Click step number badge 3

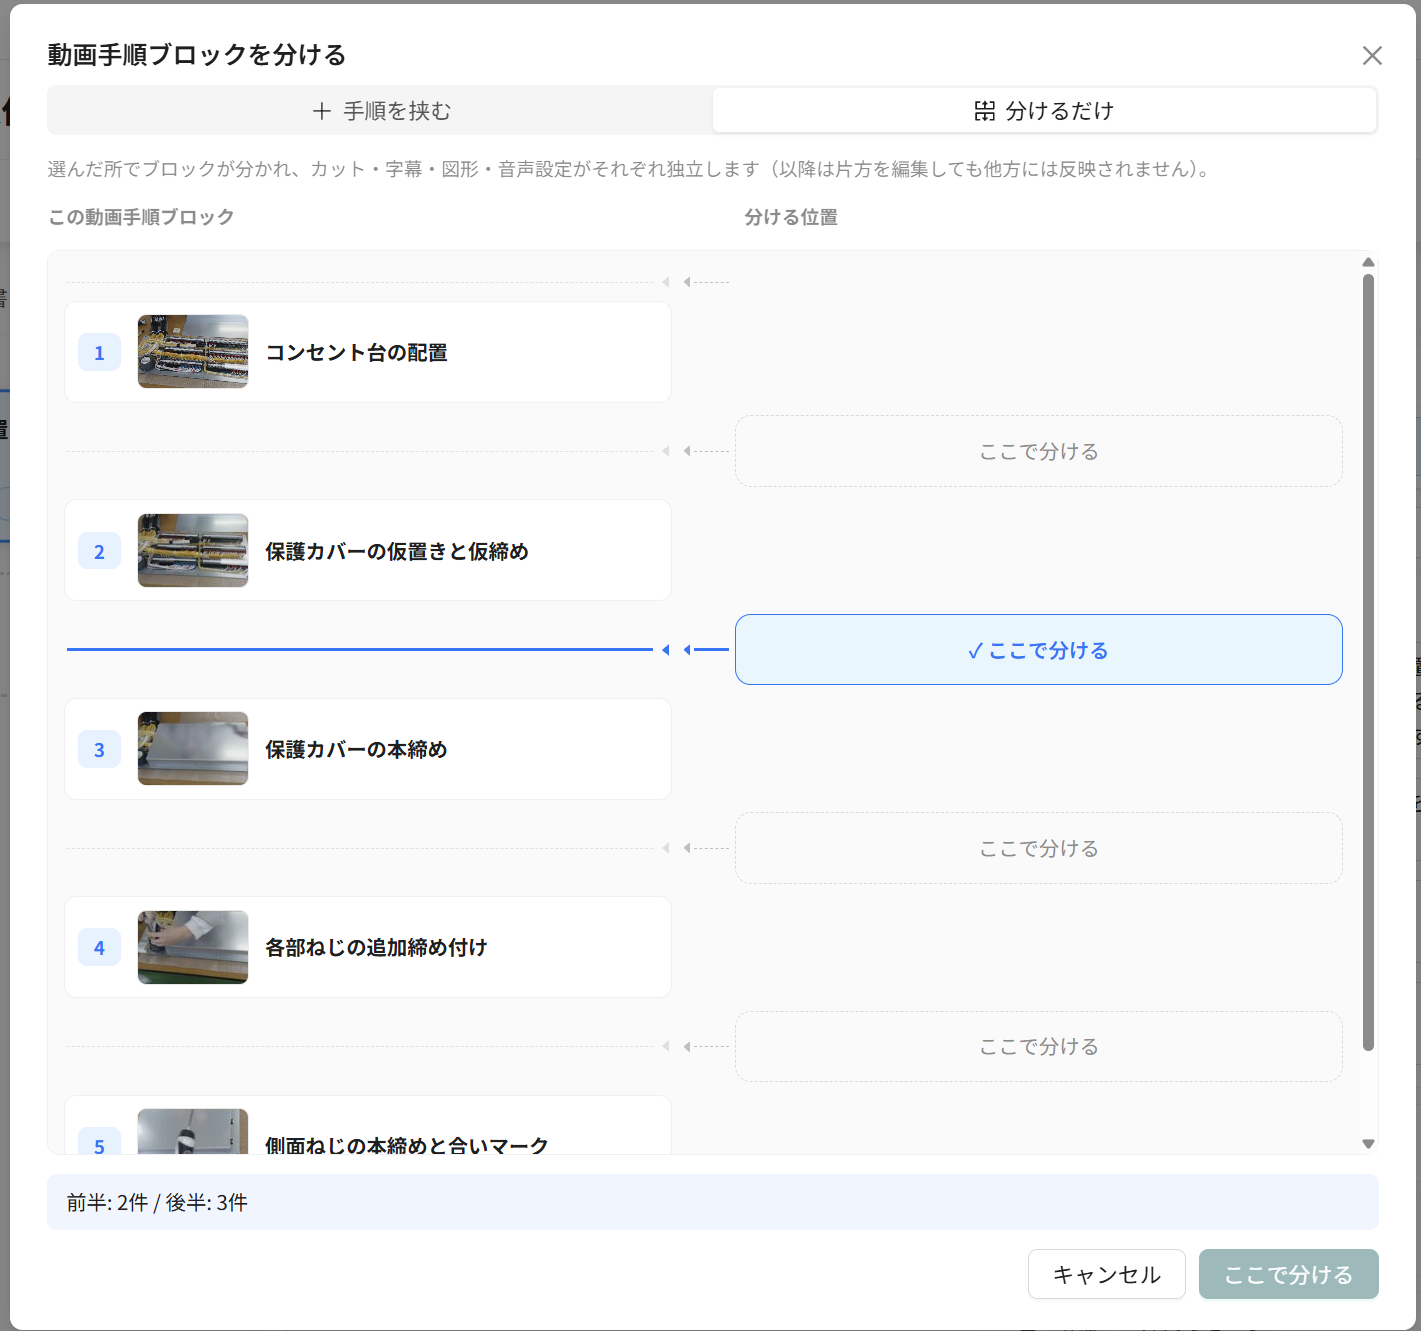99,749
